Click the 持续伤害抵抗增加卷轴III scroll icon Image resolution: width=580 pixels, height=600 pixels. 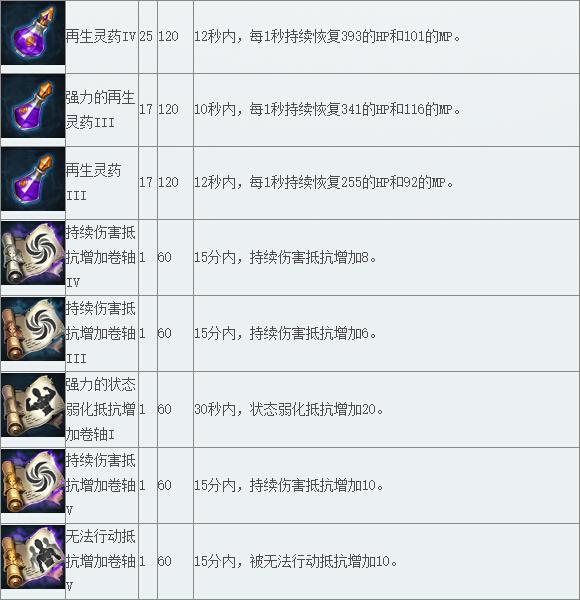click(33, 329)
